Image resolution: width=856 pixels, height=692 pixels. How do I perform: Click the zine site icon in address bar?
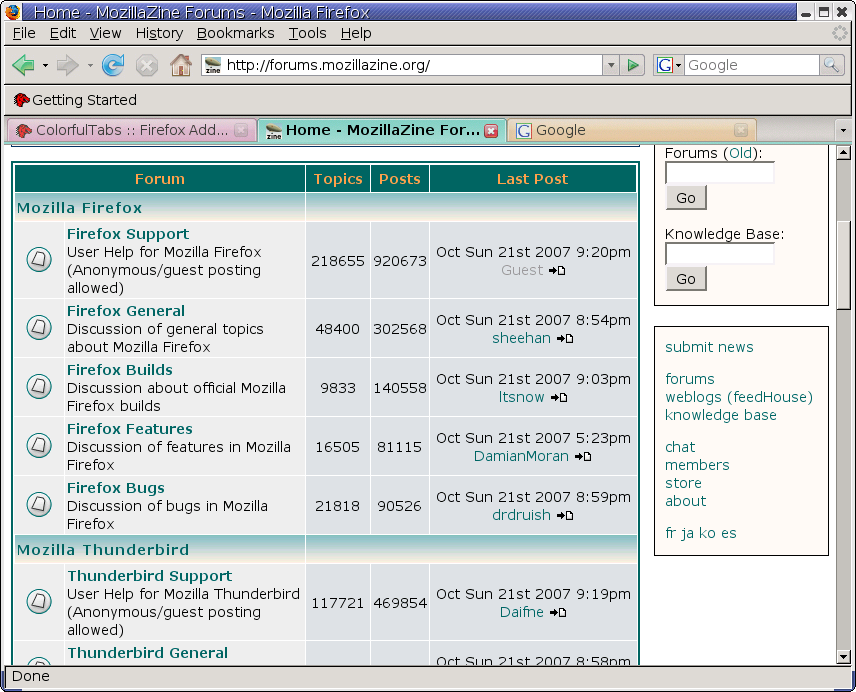click(213, 65)
